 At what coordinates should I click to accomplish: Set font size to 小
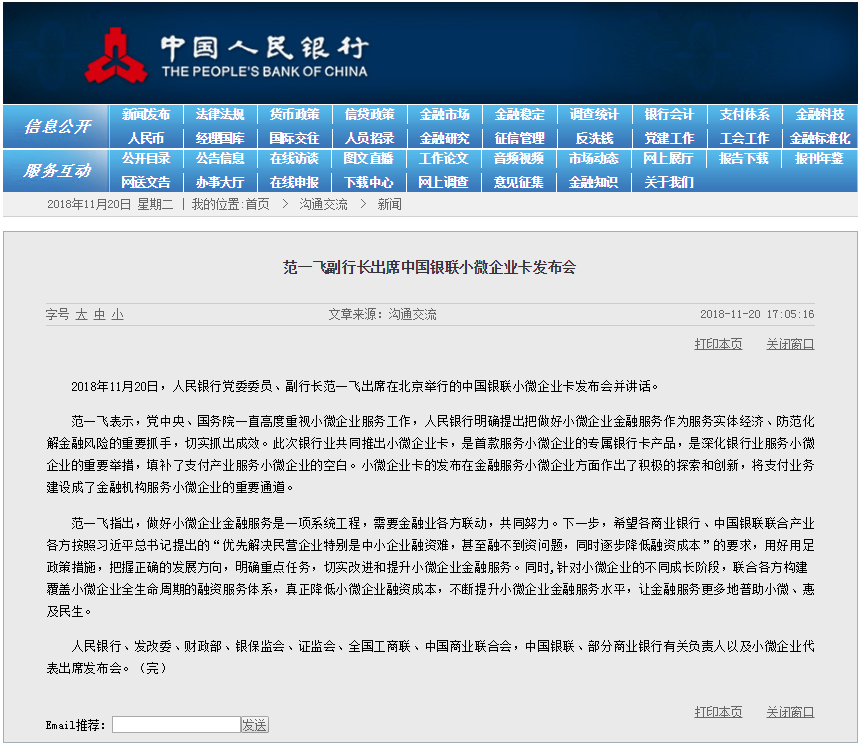117,314
